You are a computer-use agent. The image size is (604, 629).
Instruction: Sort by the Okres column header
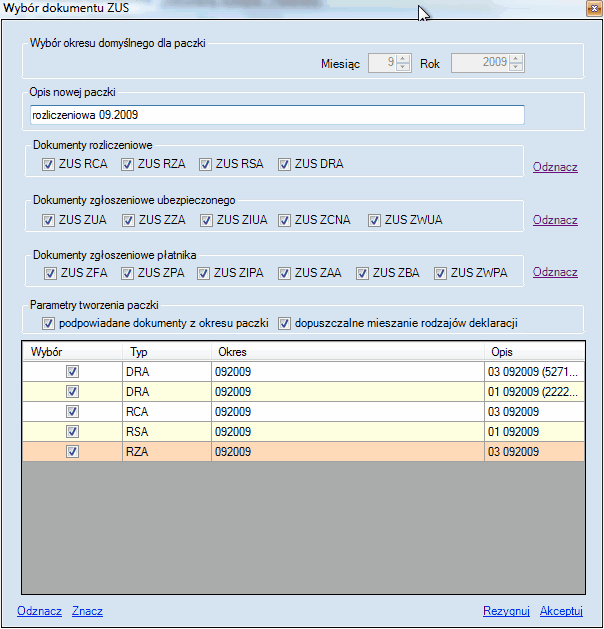[348, 352]
